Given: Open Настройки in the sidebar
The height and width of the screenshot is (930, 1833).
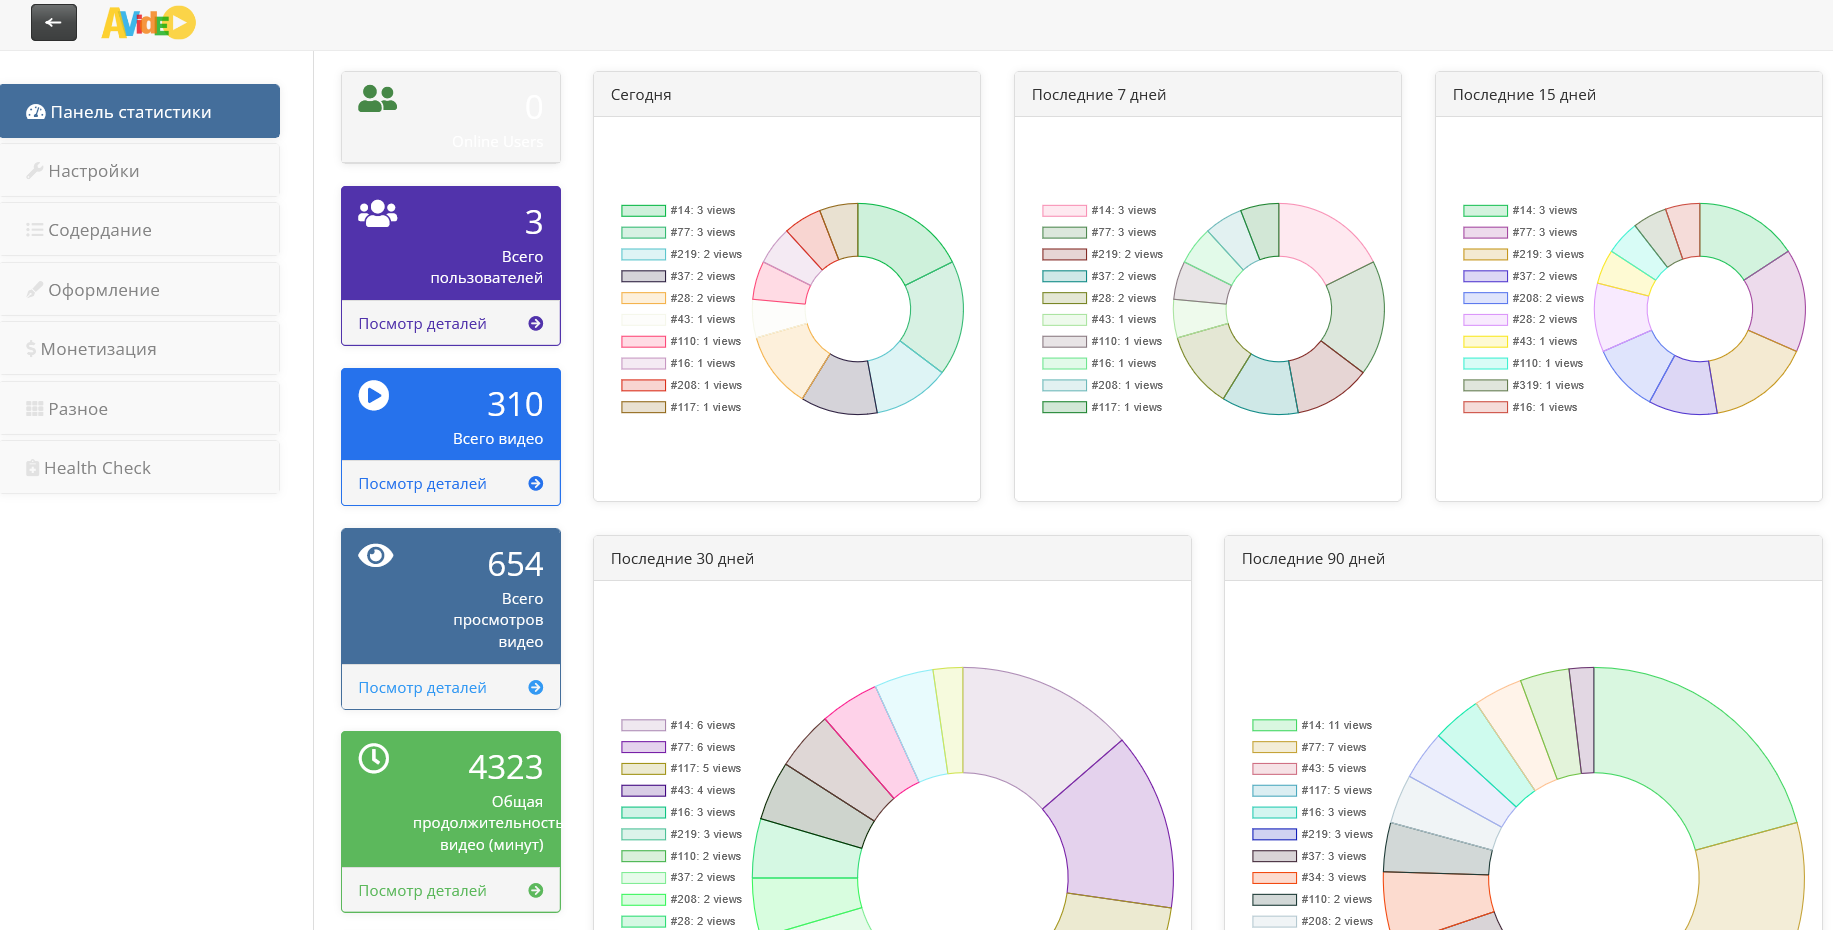Looking at the screenshot, I should tap(140, 171).
